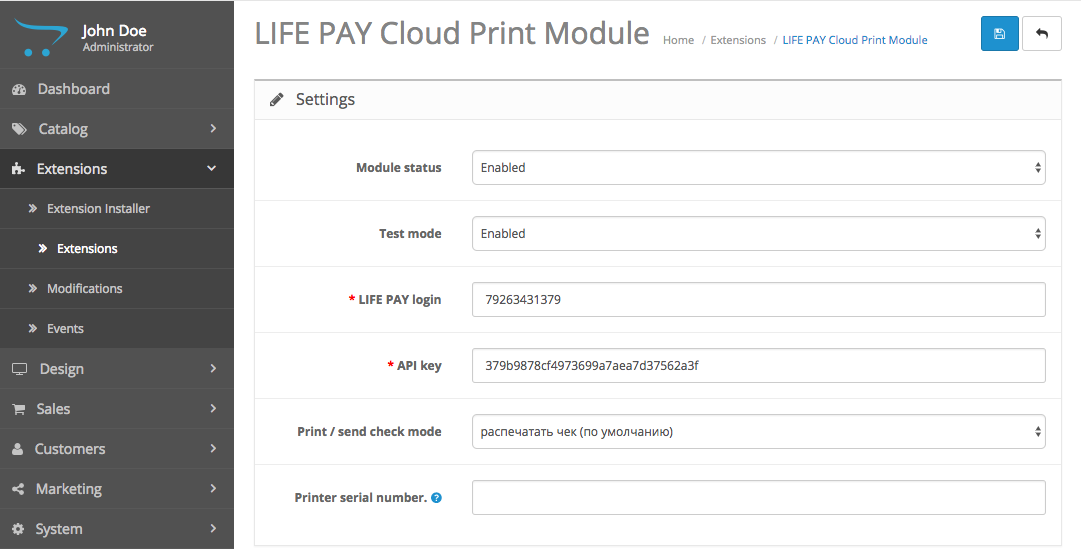Click the Printer serial number label

click(361, 497)
